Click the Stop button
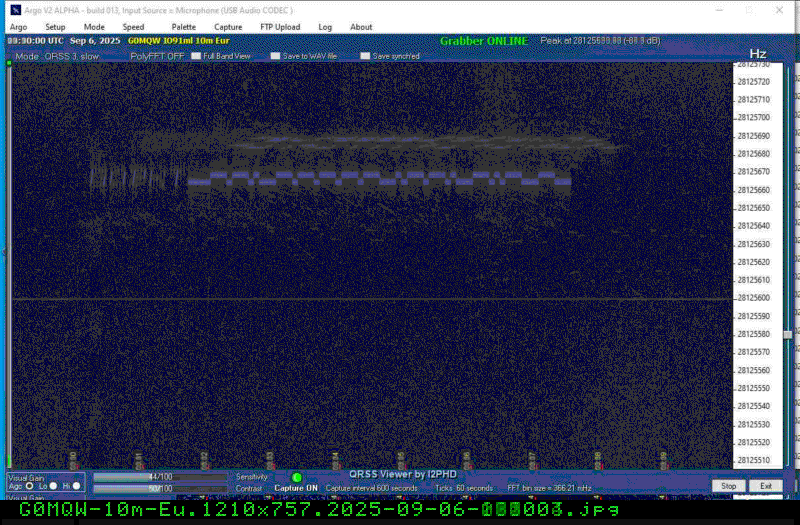Viewport: 800px width, 525px height. coord(729,486)
